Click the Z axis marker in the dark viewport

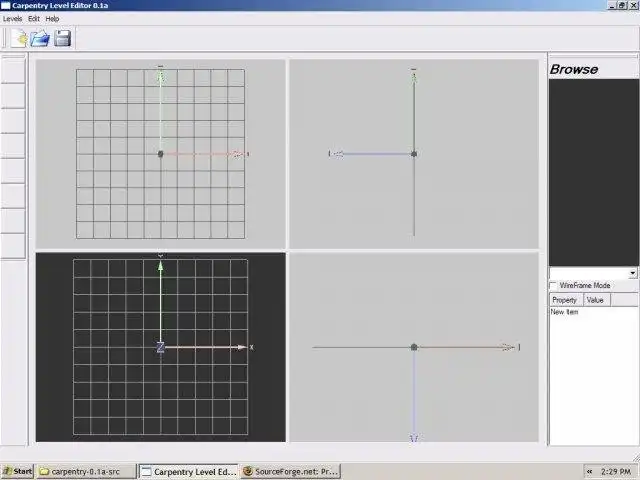[160, 347]
